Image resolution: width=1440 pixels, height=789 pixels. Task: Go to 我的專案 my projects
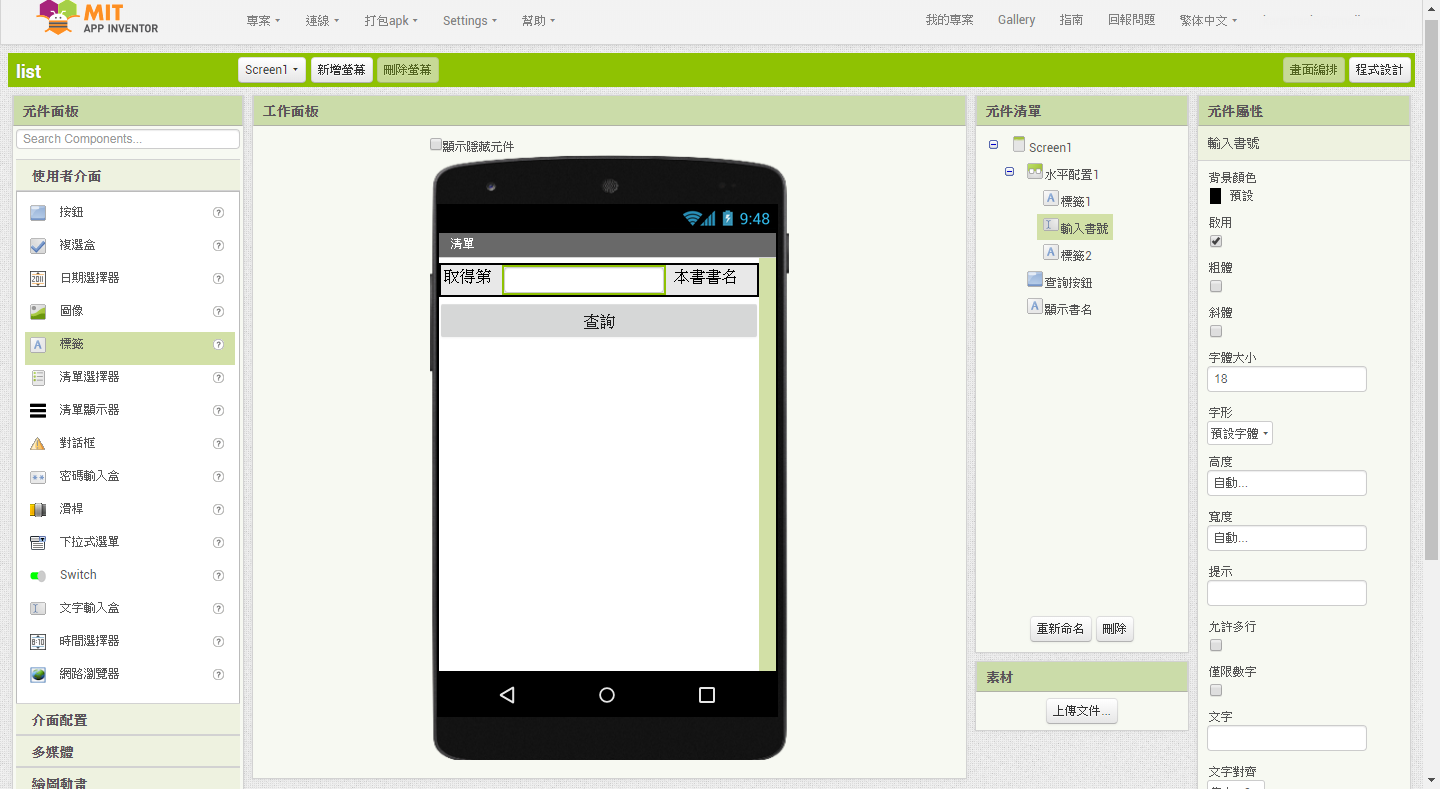coord(949,20)
